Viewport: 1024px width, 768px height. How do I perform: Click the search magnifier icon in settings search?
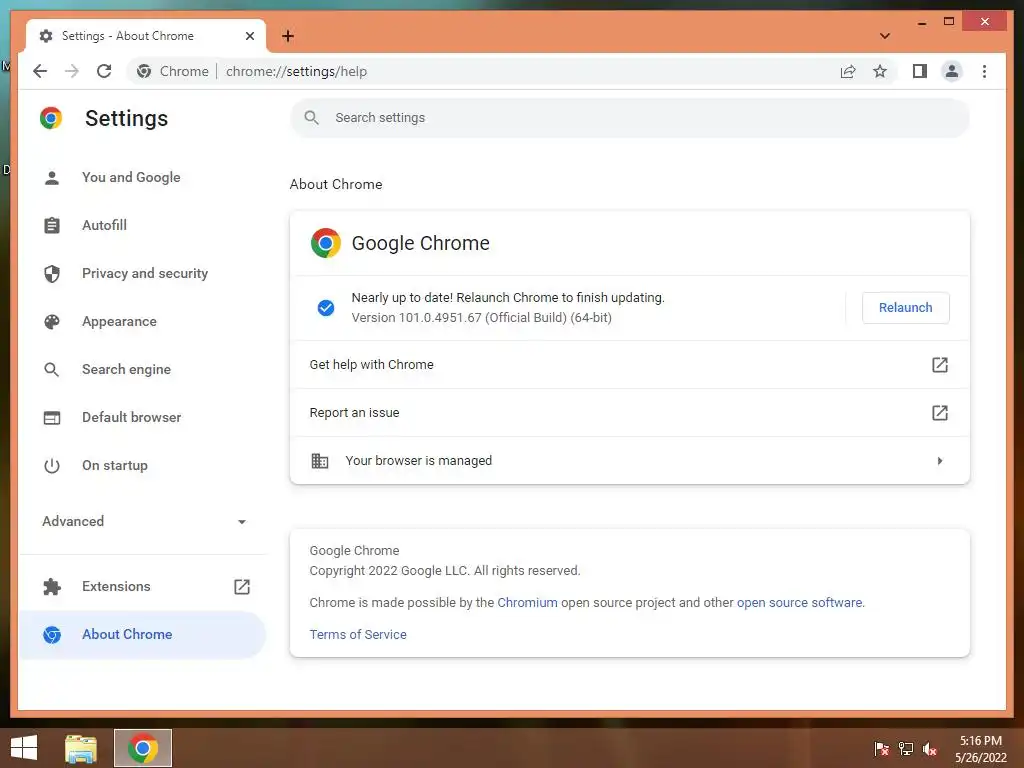[x=312, y=118]
